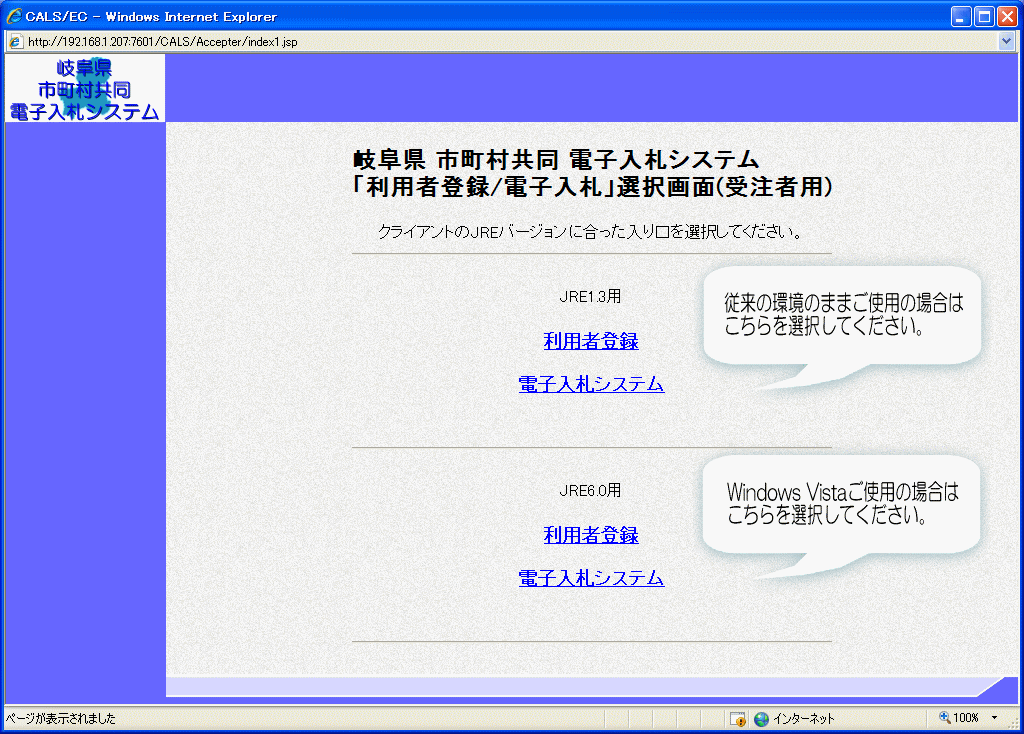The width and height of the screenshot is (1024, 734).
Task: Click the 従来の環境のまま speech bubble
Action: click(842, 326)
